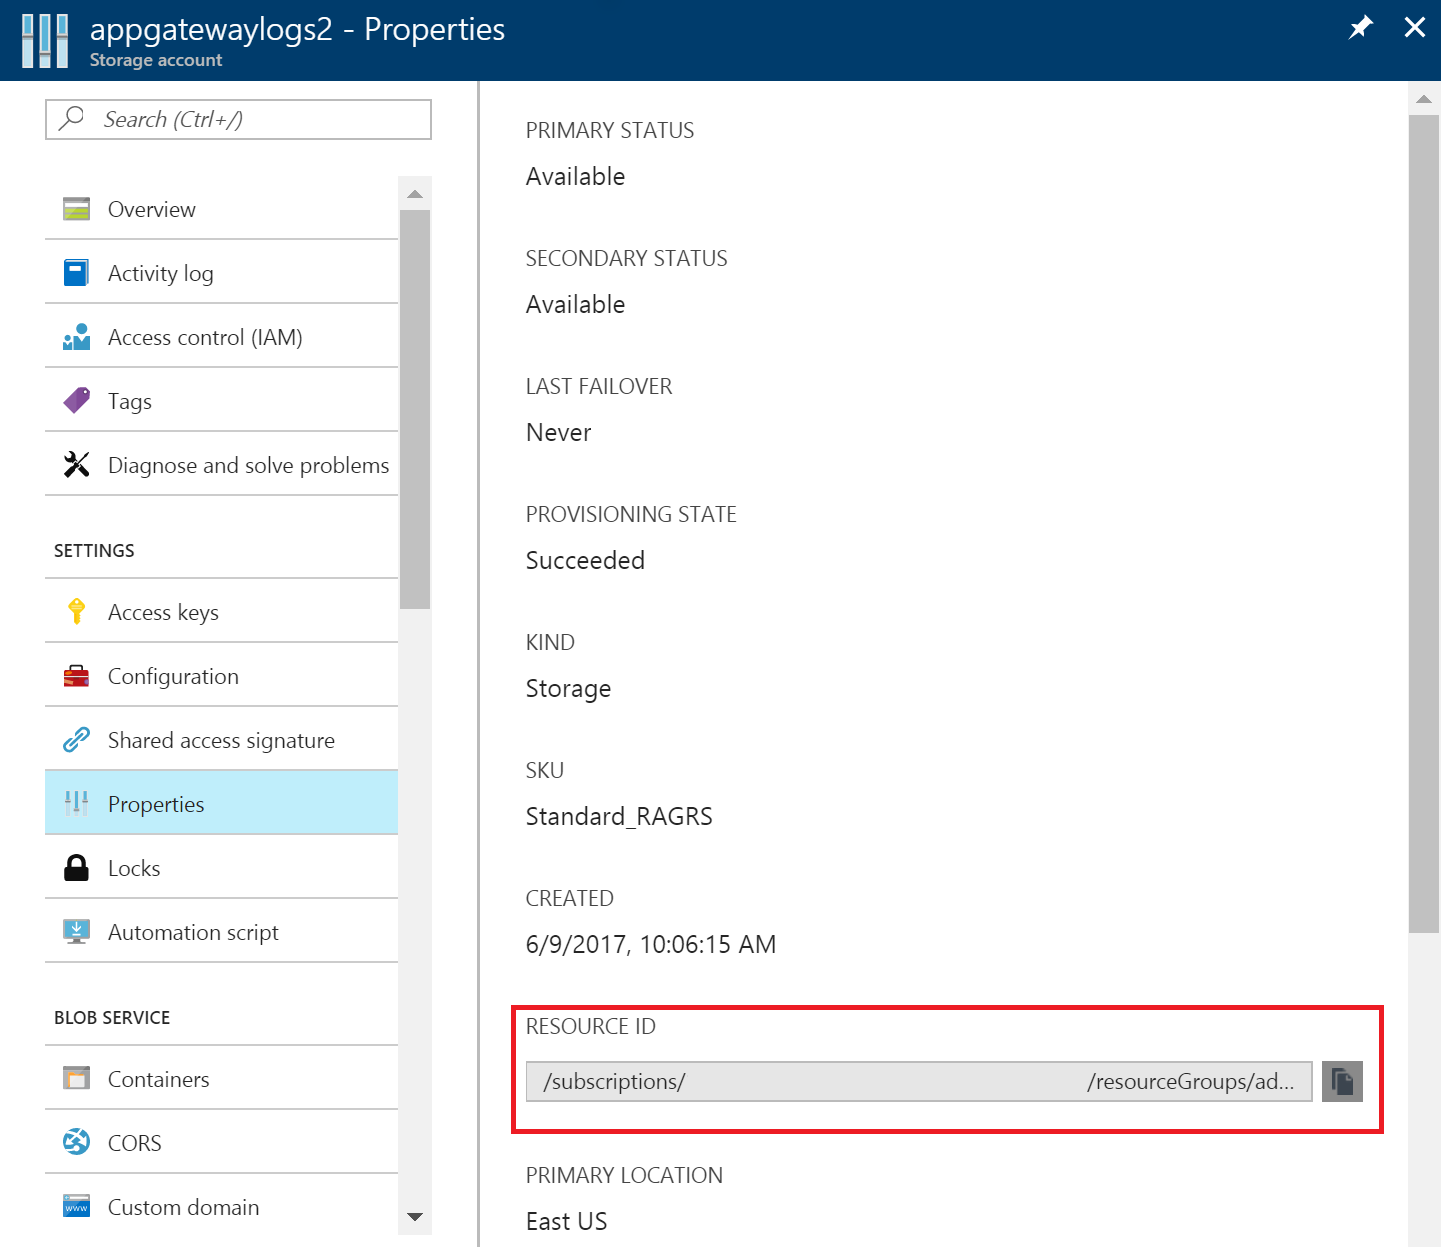
Task: Click the Locks padlock icon
Action: 76,867
